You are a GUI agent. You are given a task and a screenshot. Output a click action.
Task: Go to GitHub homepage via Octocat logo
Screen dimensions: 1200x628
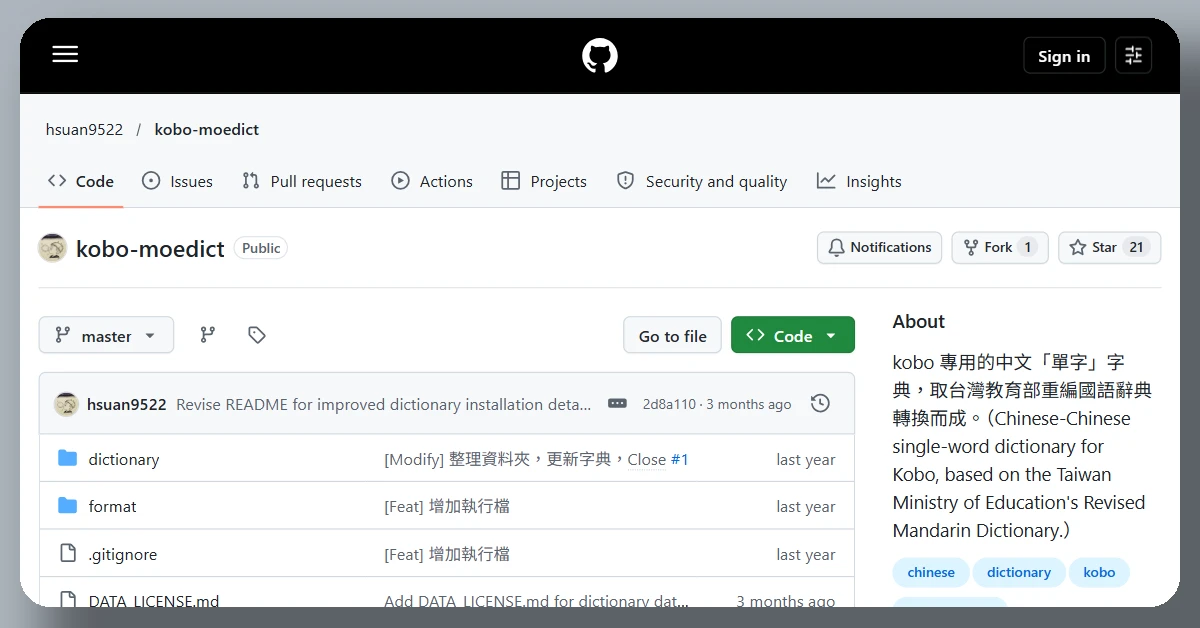(x=600, y=55)
